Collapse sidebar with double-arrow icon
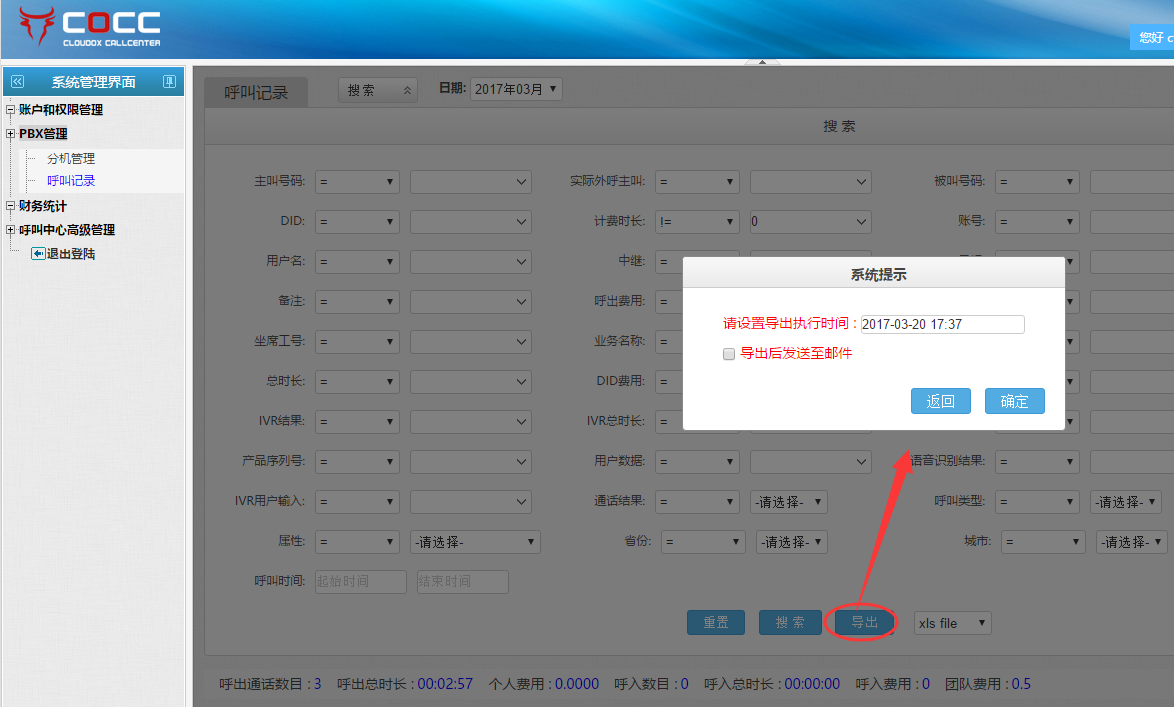This screenshot has height=707, width=1174. (x=17, y=82)
